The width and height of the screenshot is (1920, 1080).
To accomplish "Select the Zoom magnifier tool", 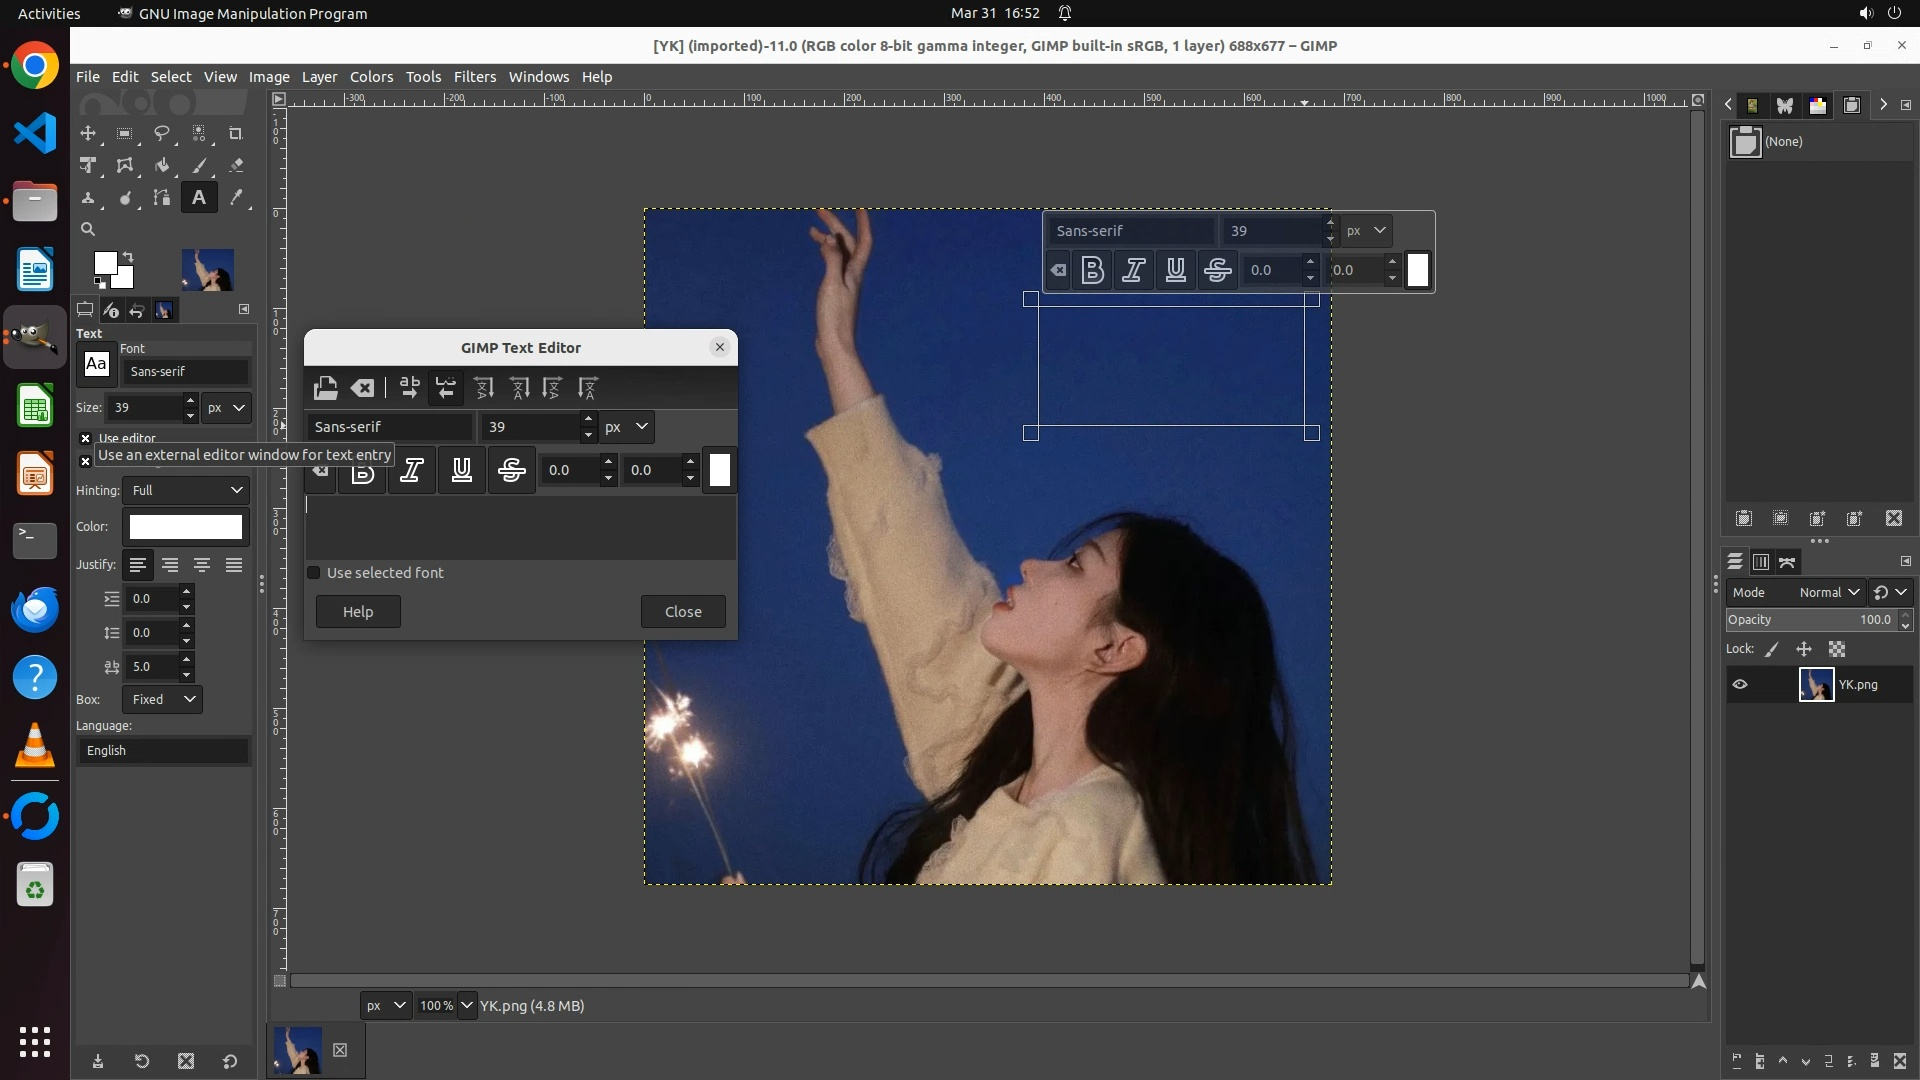I will coord(88,230).
